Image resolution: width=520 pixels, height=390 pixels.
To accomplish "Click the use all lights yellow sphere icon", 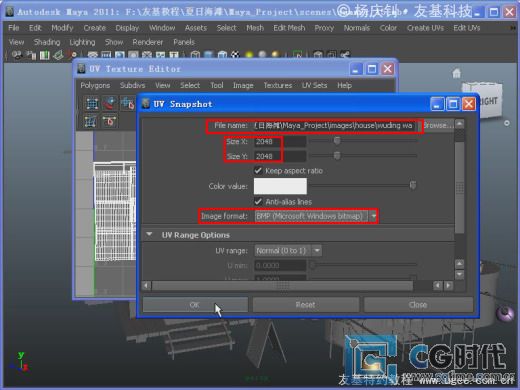I will [x=249, y=55].
